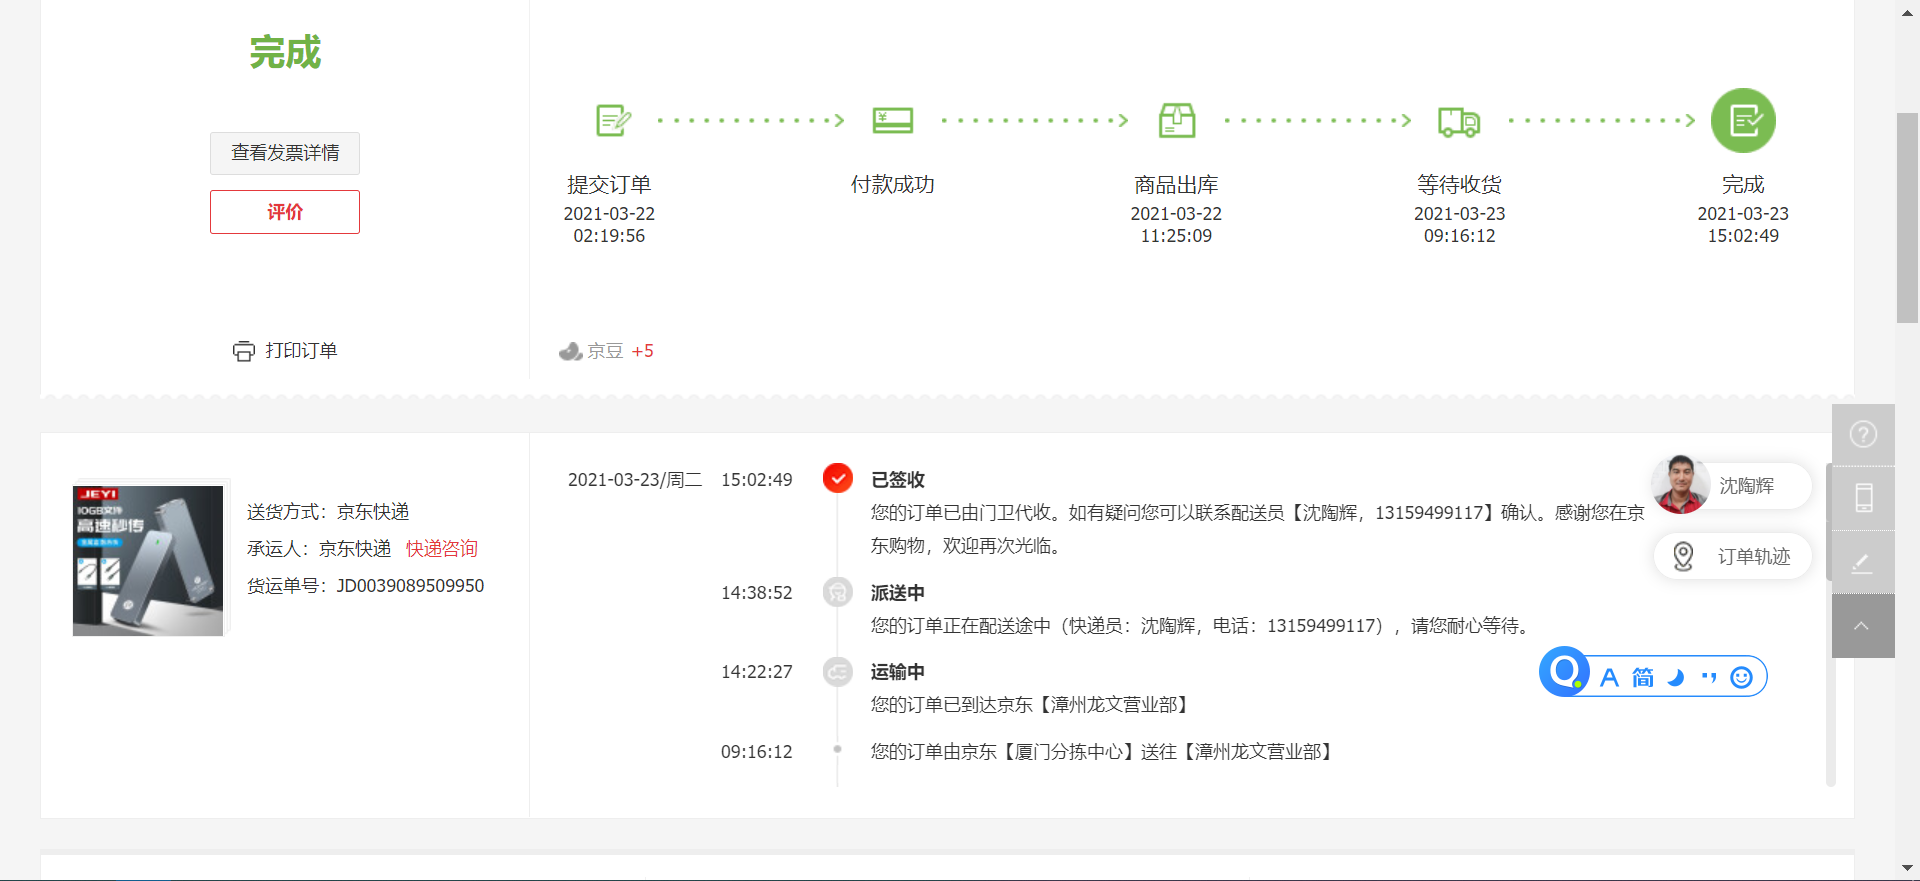Click the 派送中 status title

tap(898, 593)
